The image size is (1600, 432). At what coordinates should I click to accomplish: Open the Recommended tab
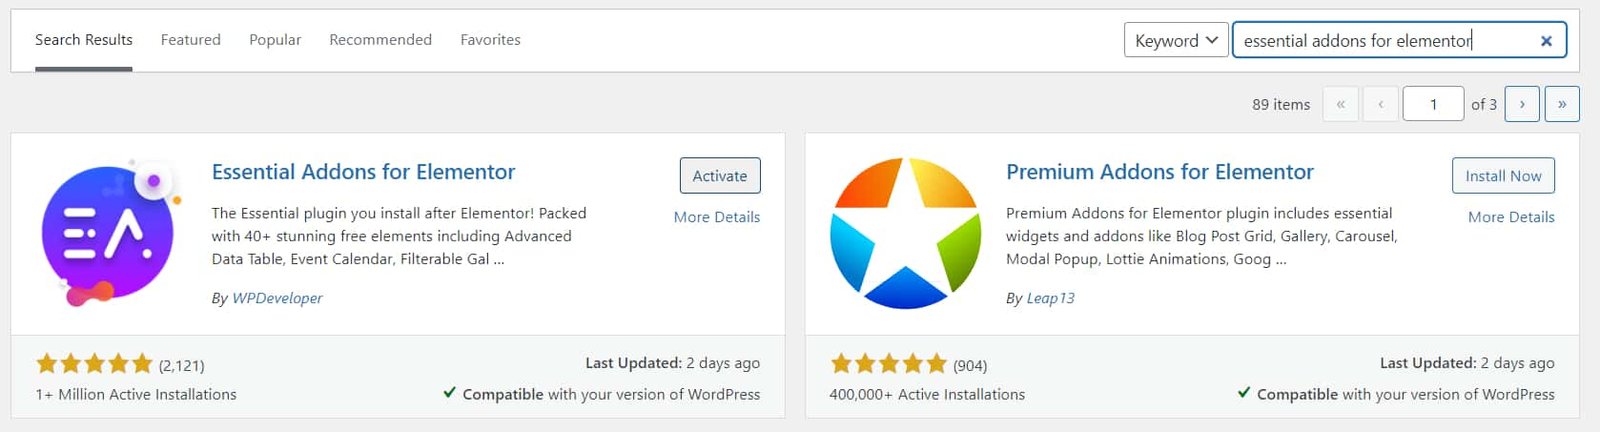tap(380, 40)
